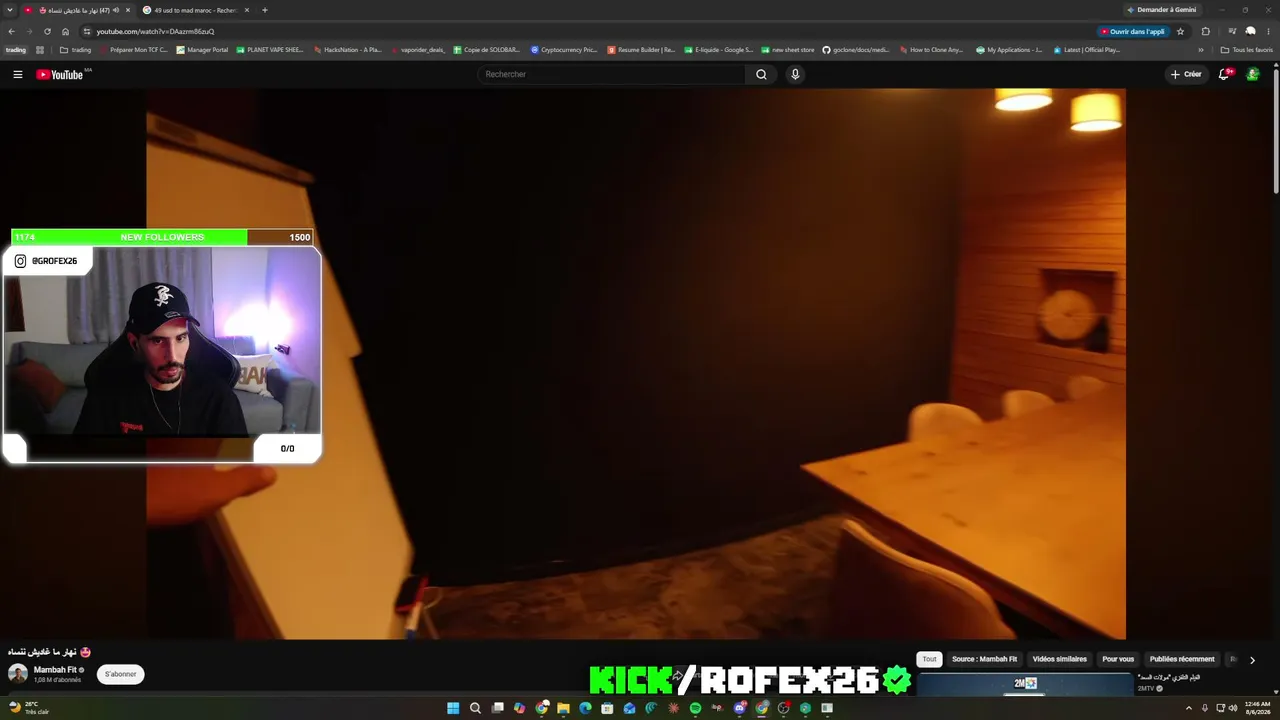The height and width of the screenshot is (720, 1280).
Task: Click the YouTube search magnifier button
Action: coord(761,74)
